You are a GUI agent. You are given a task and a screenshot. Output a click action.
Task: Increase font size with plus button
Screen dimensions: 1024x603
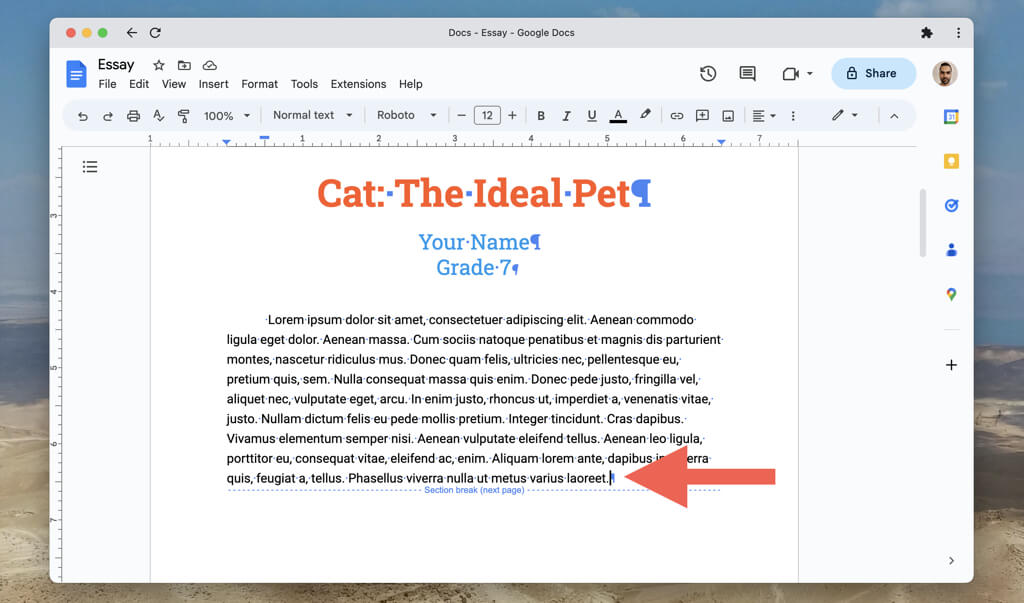(513, 116)
